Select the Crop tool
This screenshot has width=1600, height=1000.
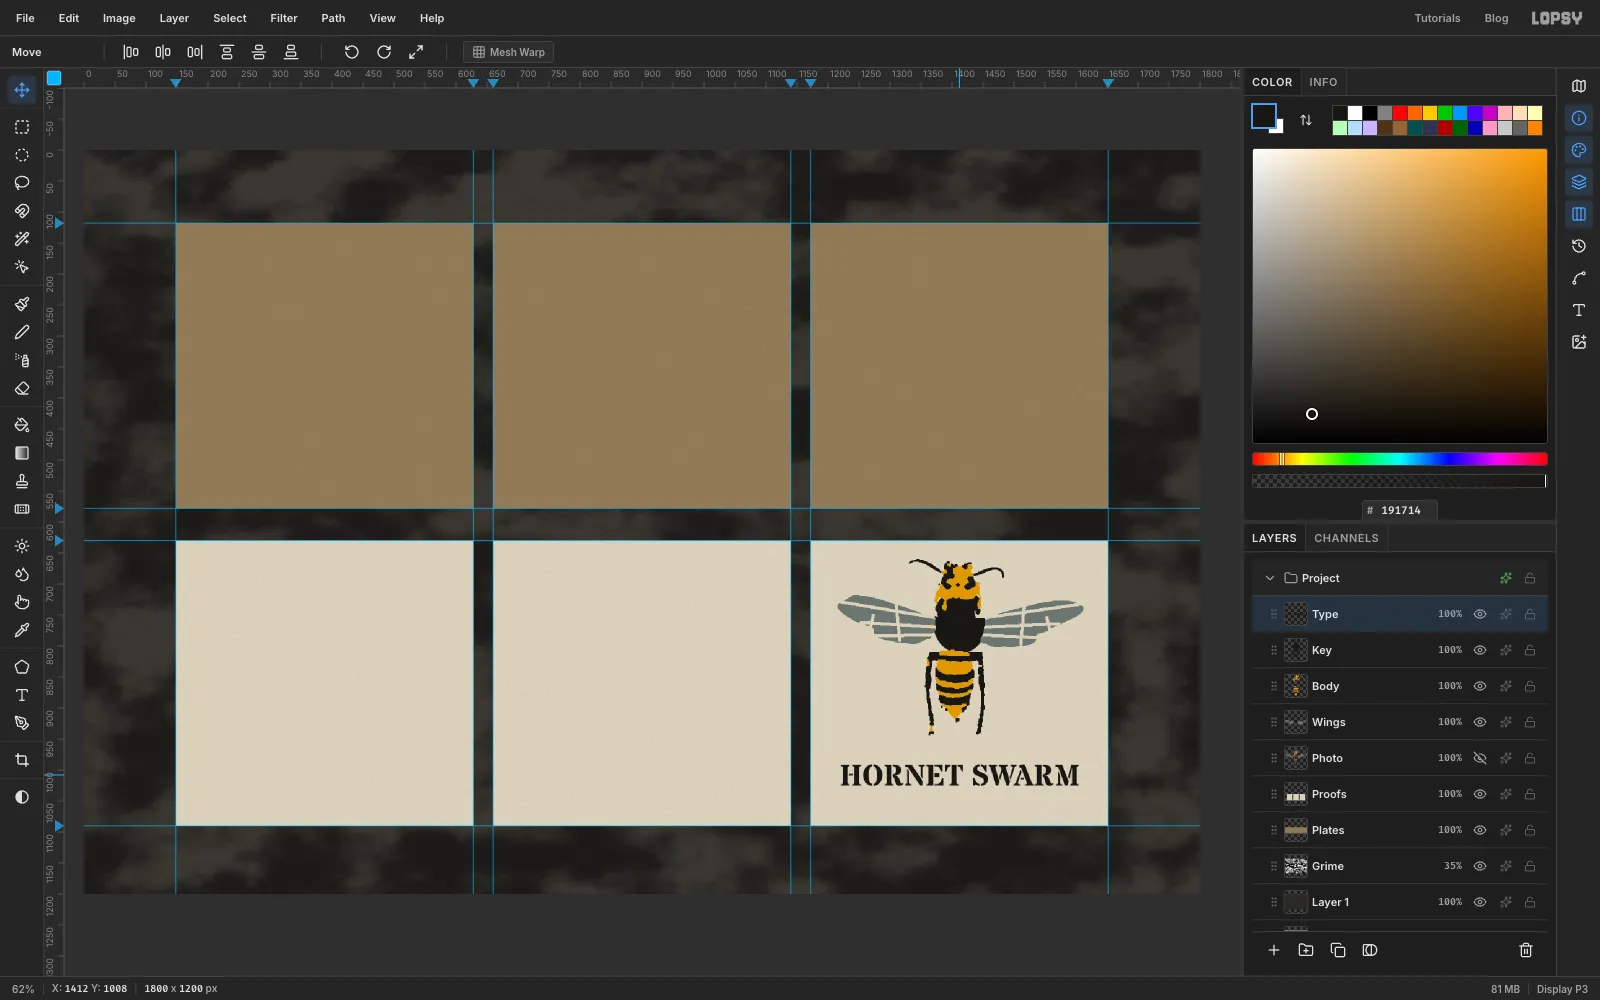coord(22,760)
